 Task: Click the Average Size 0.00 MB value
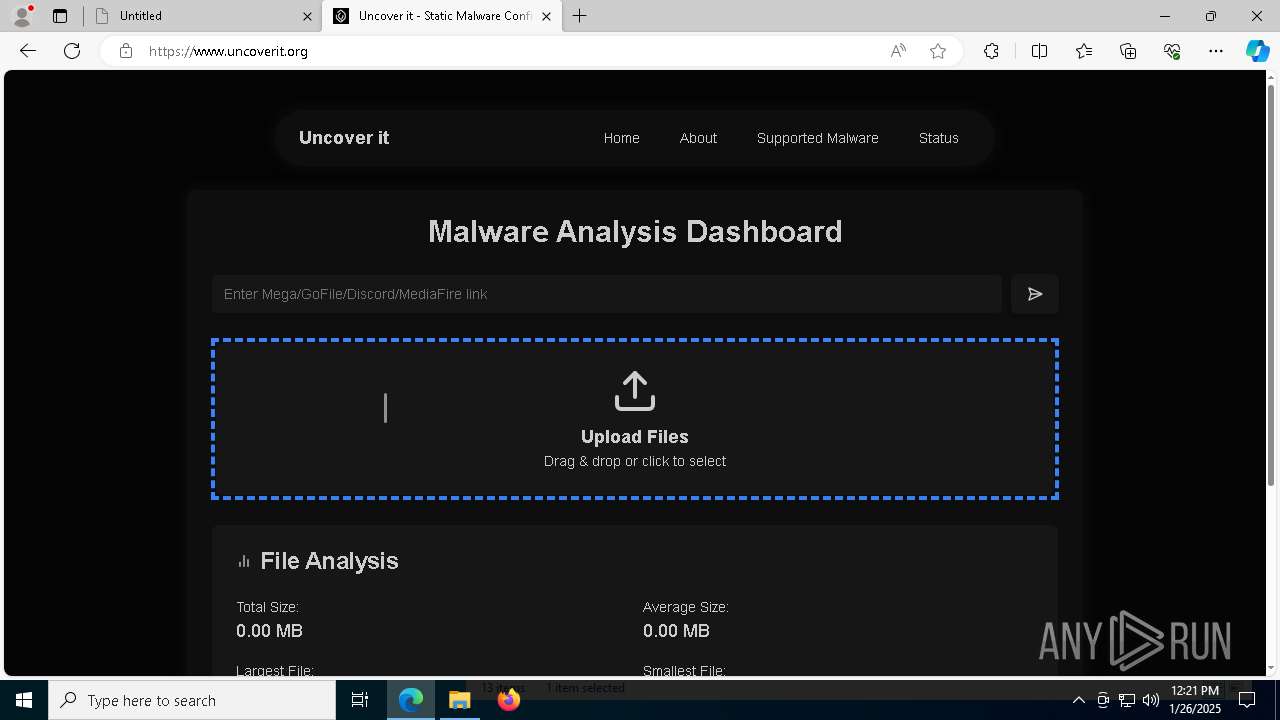click(676, 631)
